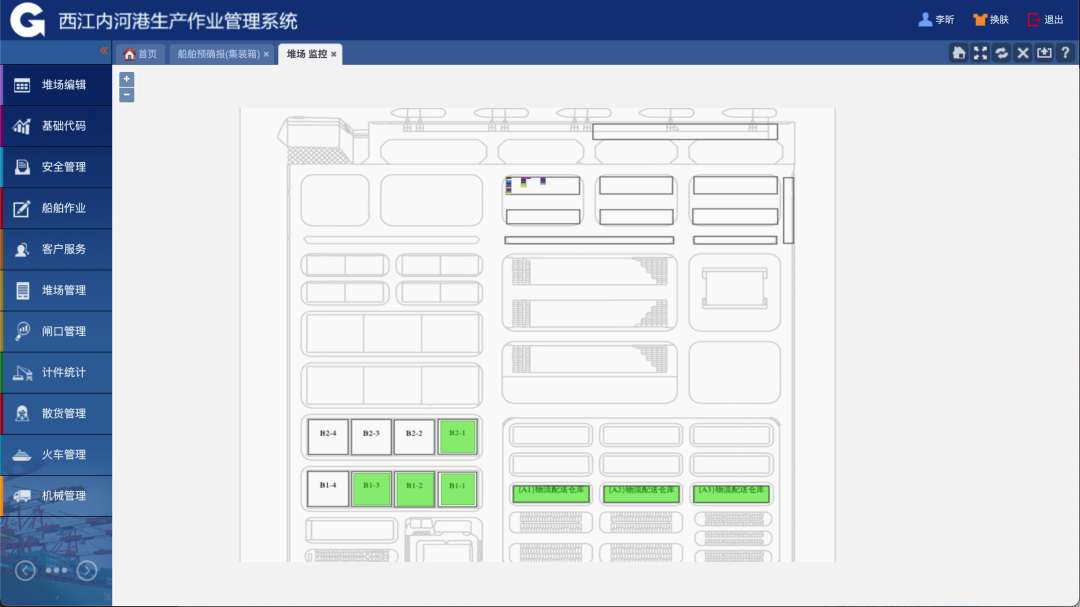The width and height of the screenshot is (1080, 607).
Task: Zoom out the yard map with minus button
Action: tap(127, 95)
